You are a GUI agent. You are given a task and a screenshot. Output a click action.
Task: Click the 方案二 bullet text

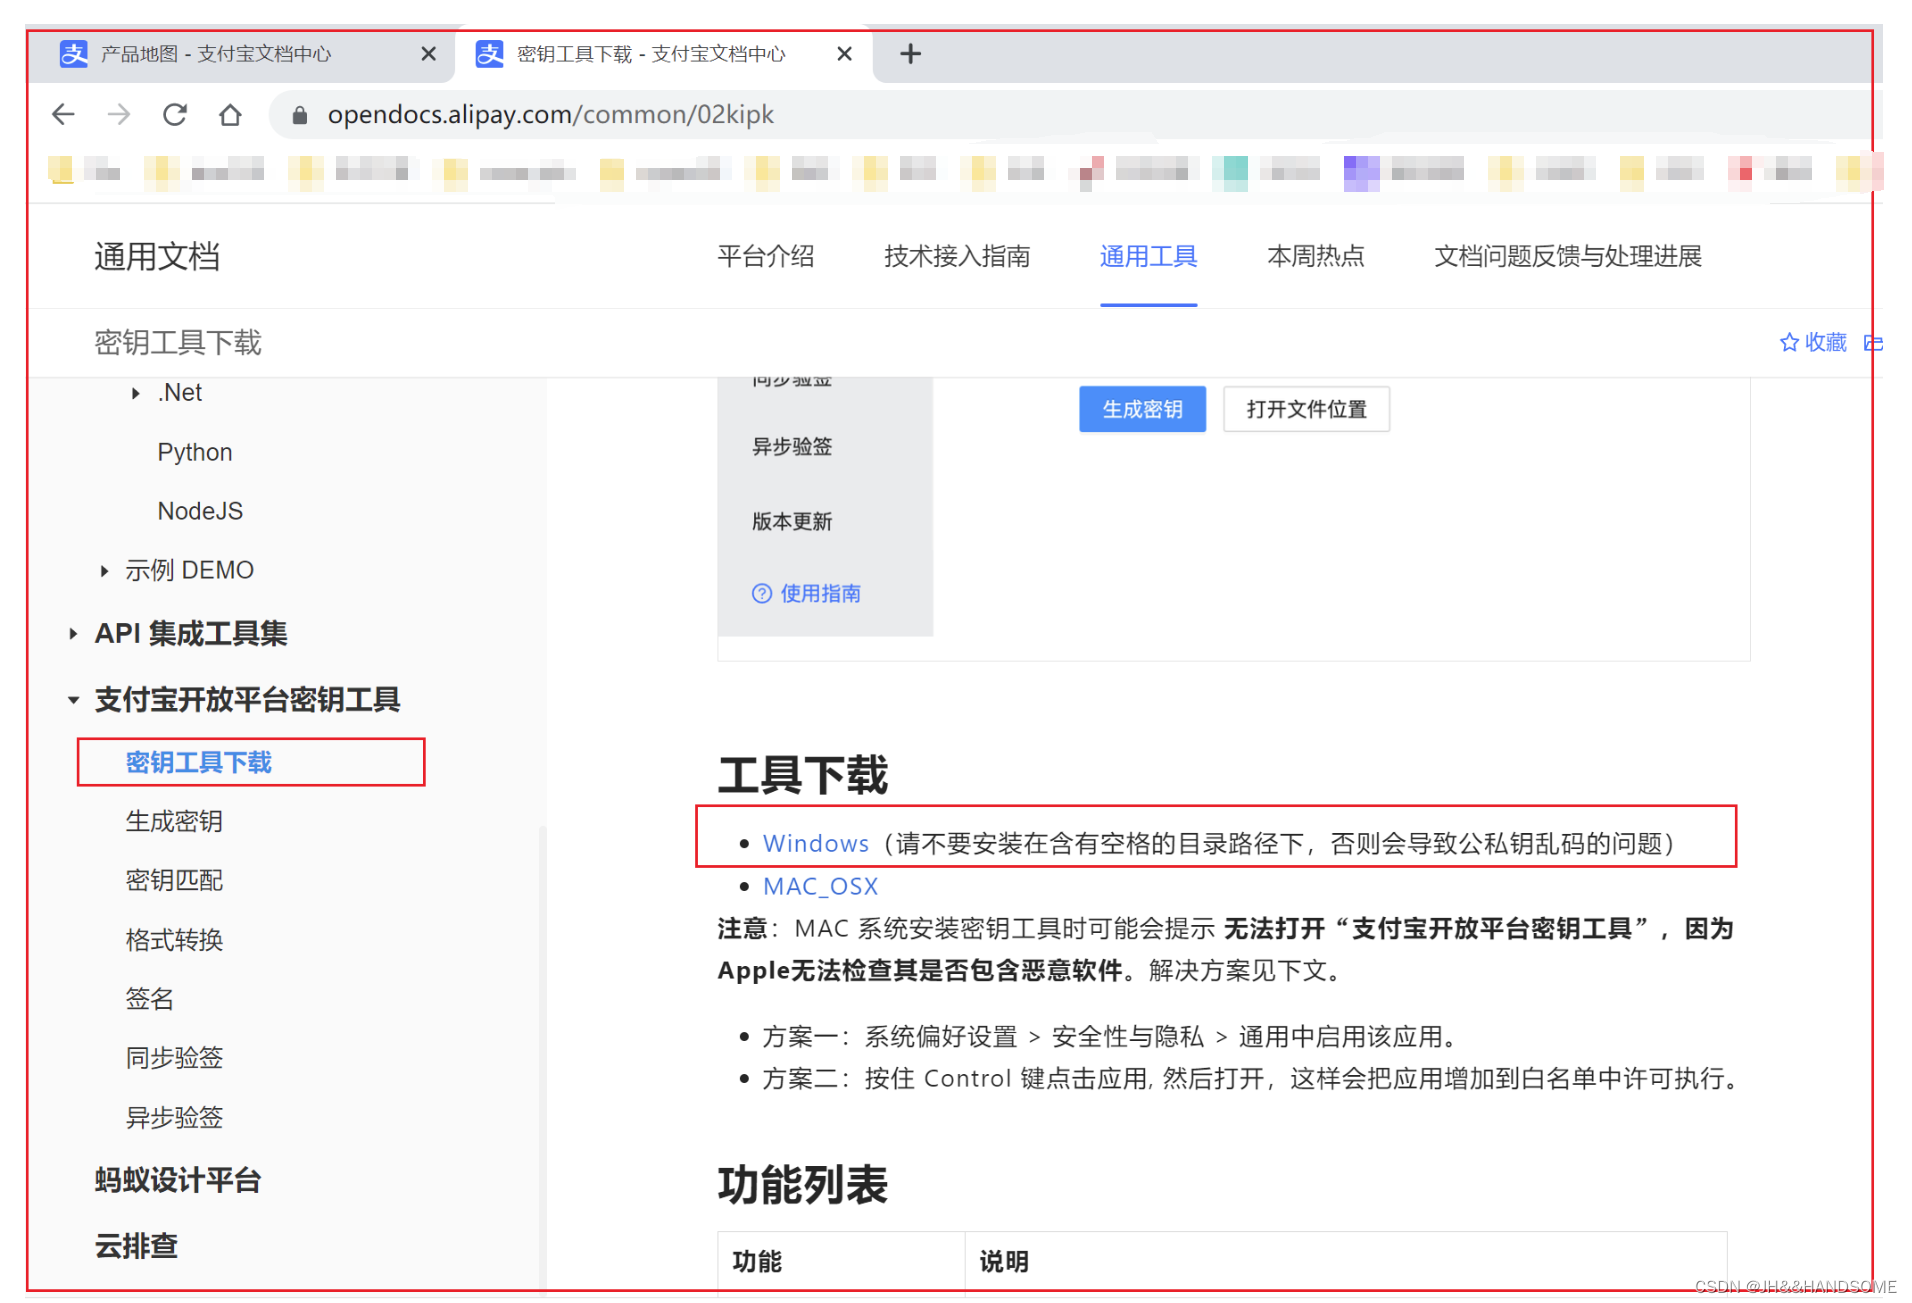(x=1253, y=1079)
